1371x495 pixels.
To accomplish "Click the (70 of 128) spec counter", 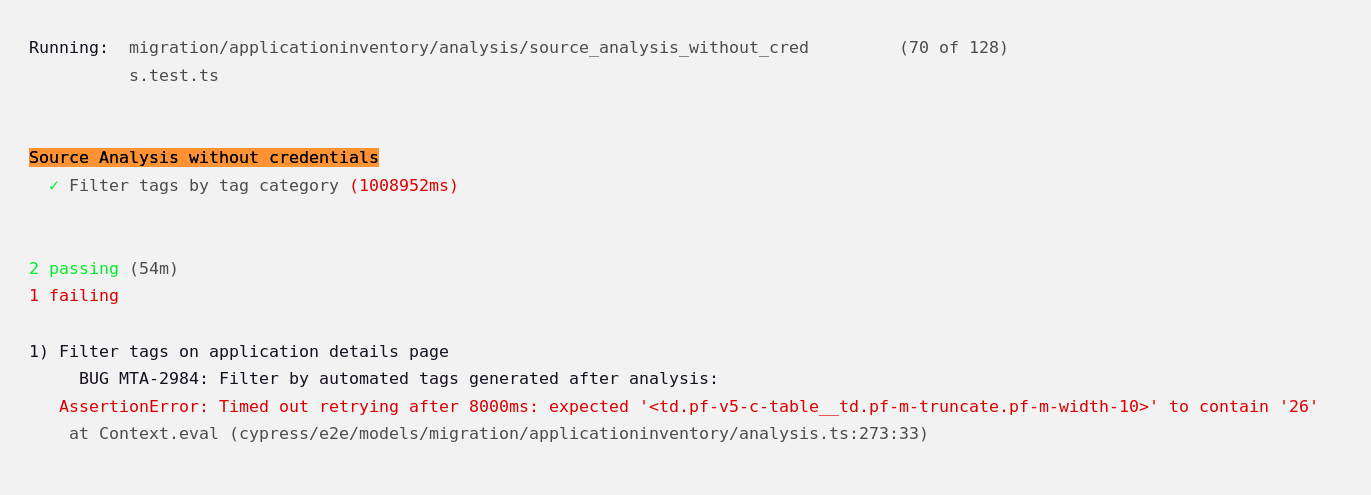I will coord(953,48).
